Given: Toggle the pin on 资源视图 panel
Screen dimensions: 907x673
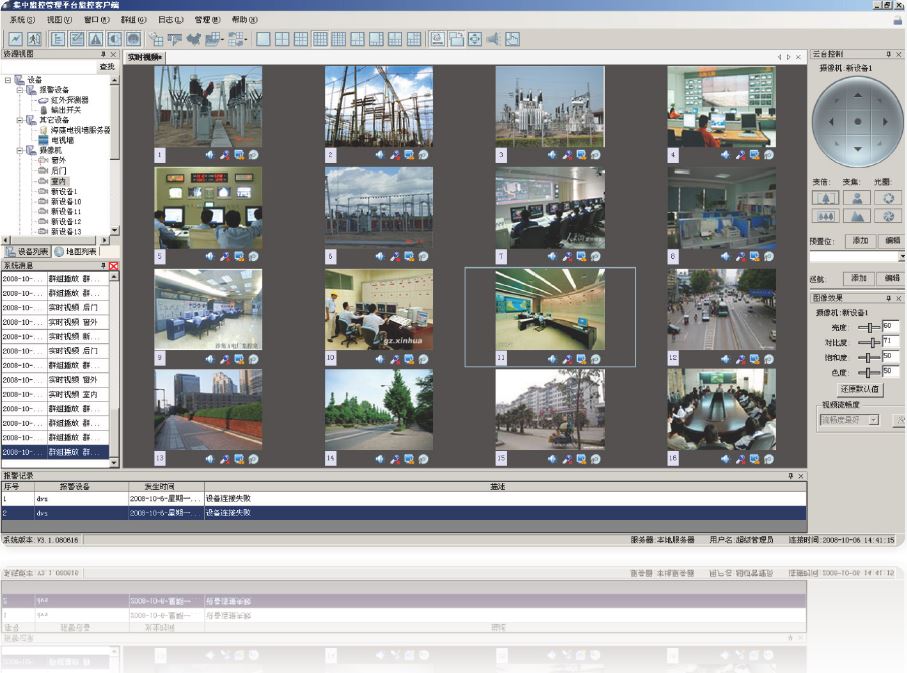Looking at the screenshot, I should (x=103, y=54).
